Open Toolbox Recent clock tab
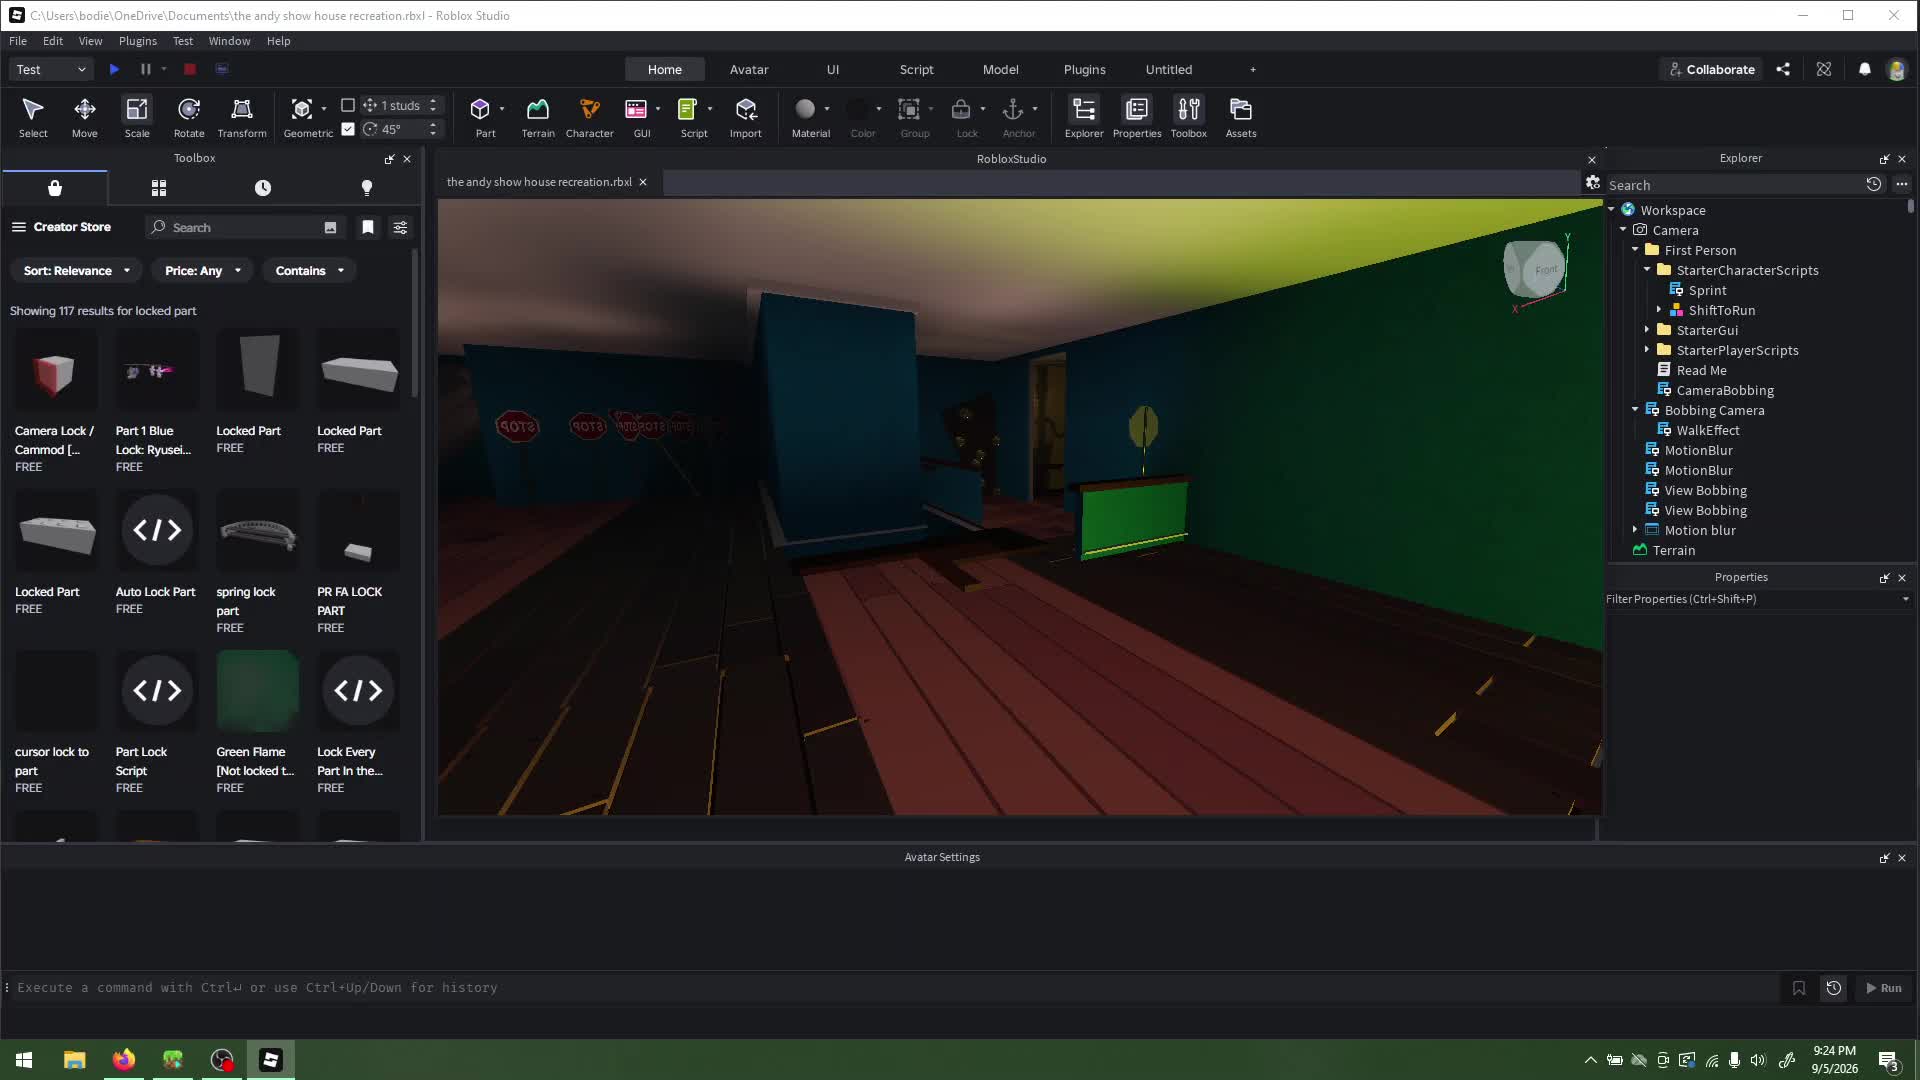1920x1080 pixels. tap(263, 188)
